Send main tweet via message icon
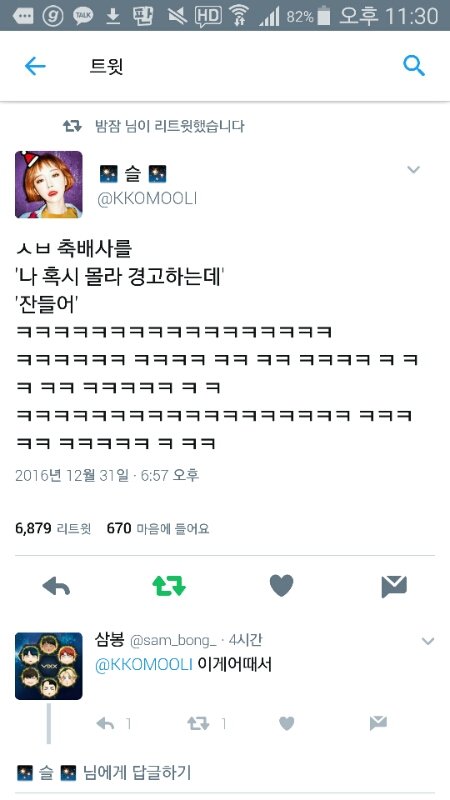The height and width of the screenshot is (800, 450). [x=394, y=586]
